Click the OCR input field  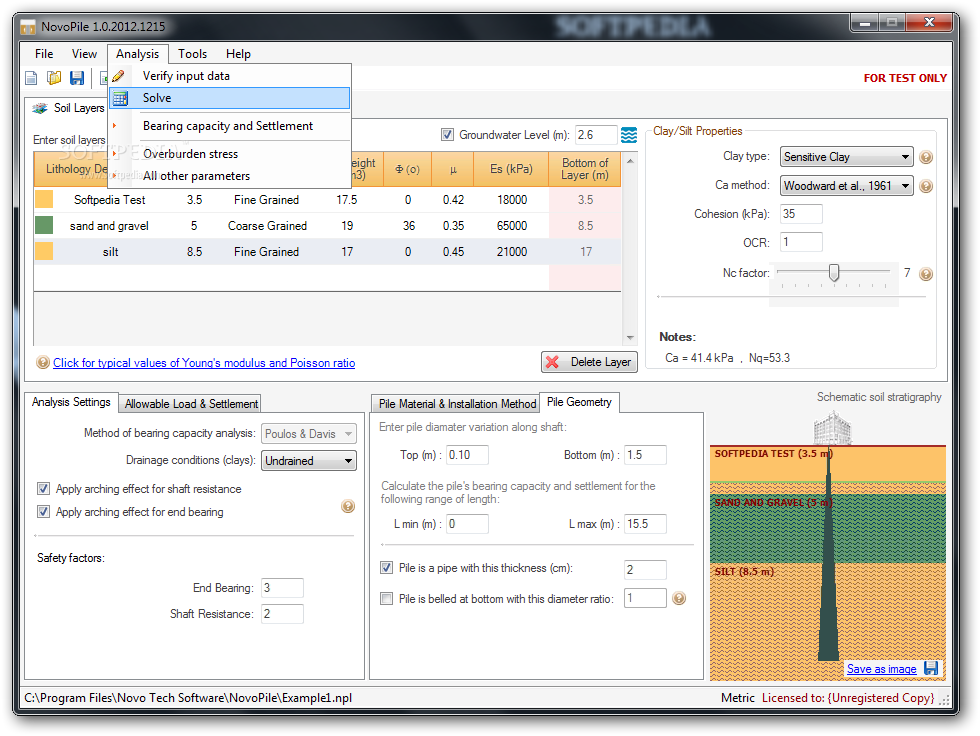click(x=801, y=242)
